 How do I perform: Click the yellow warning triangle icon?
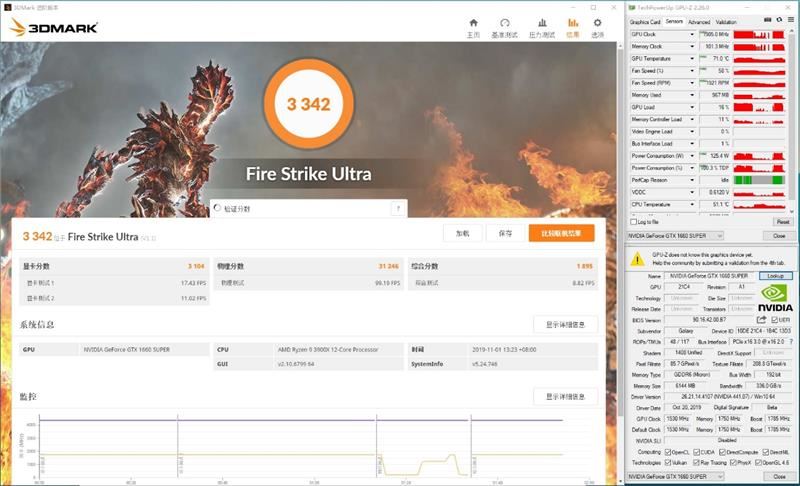pos(637,259)
